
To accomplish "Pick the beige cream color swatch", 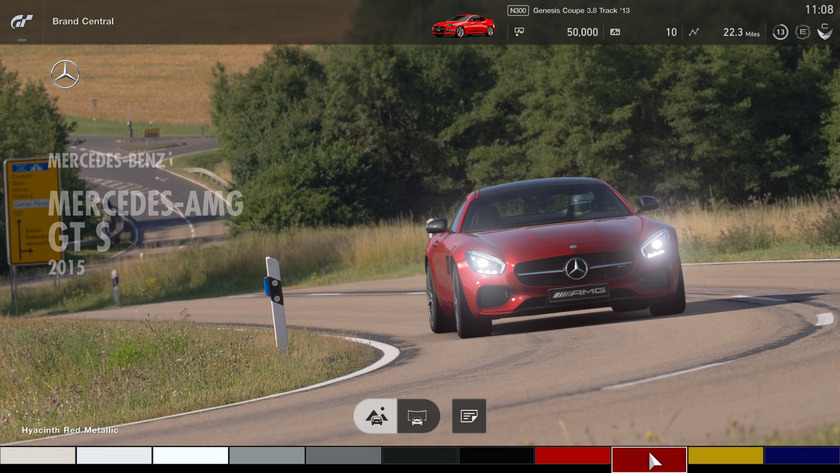I will 38,455.
